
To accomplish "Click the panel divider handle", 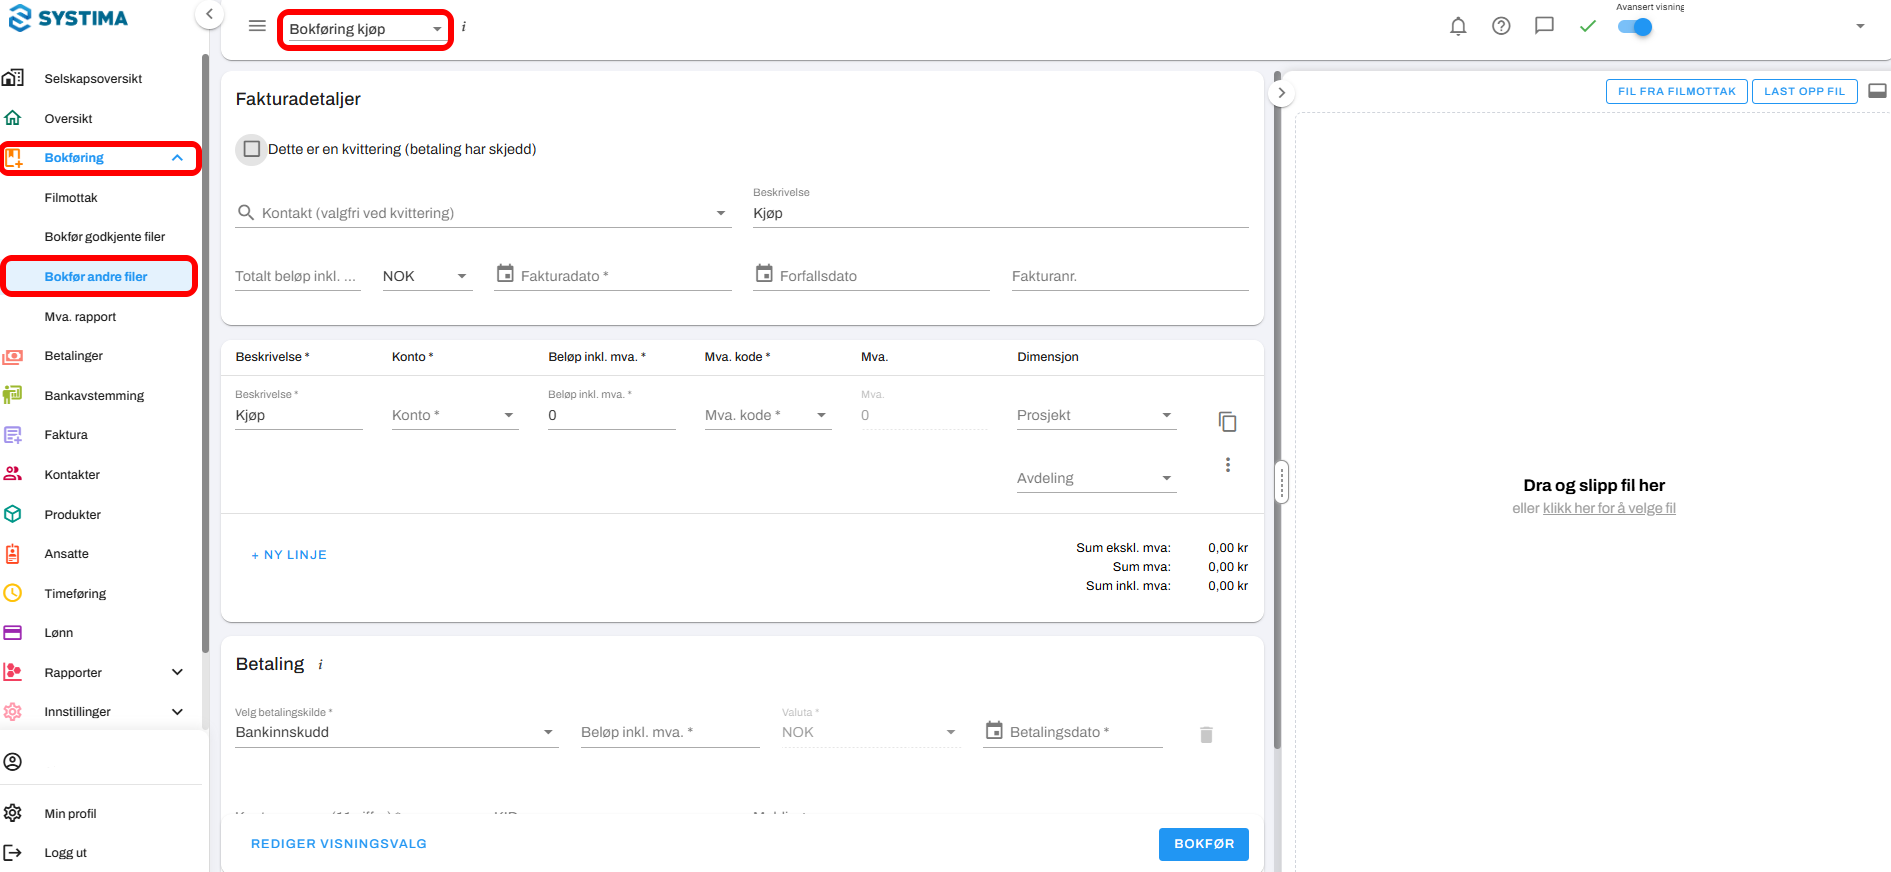I will pyautogui.click(x=1281, y=483).
